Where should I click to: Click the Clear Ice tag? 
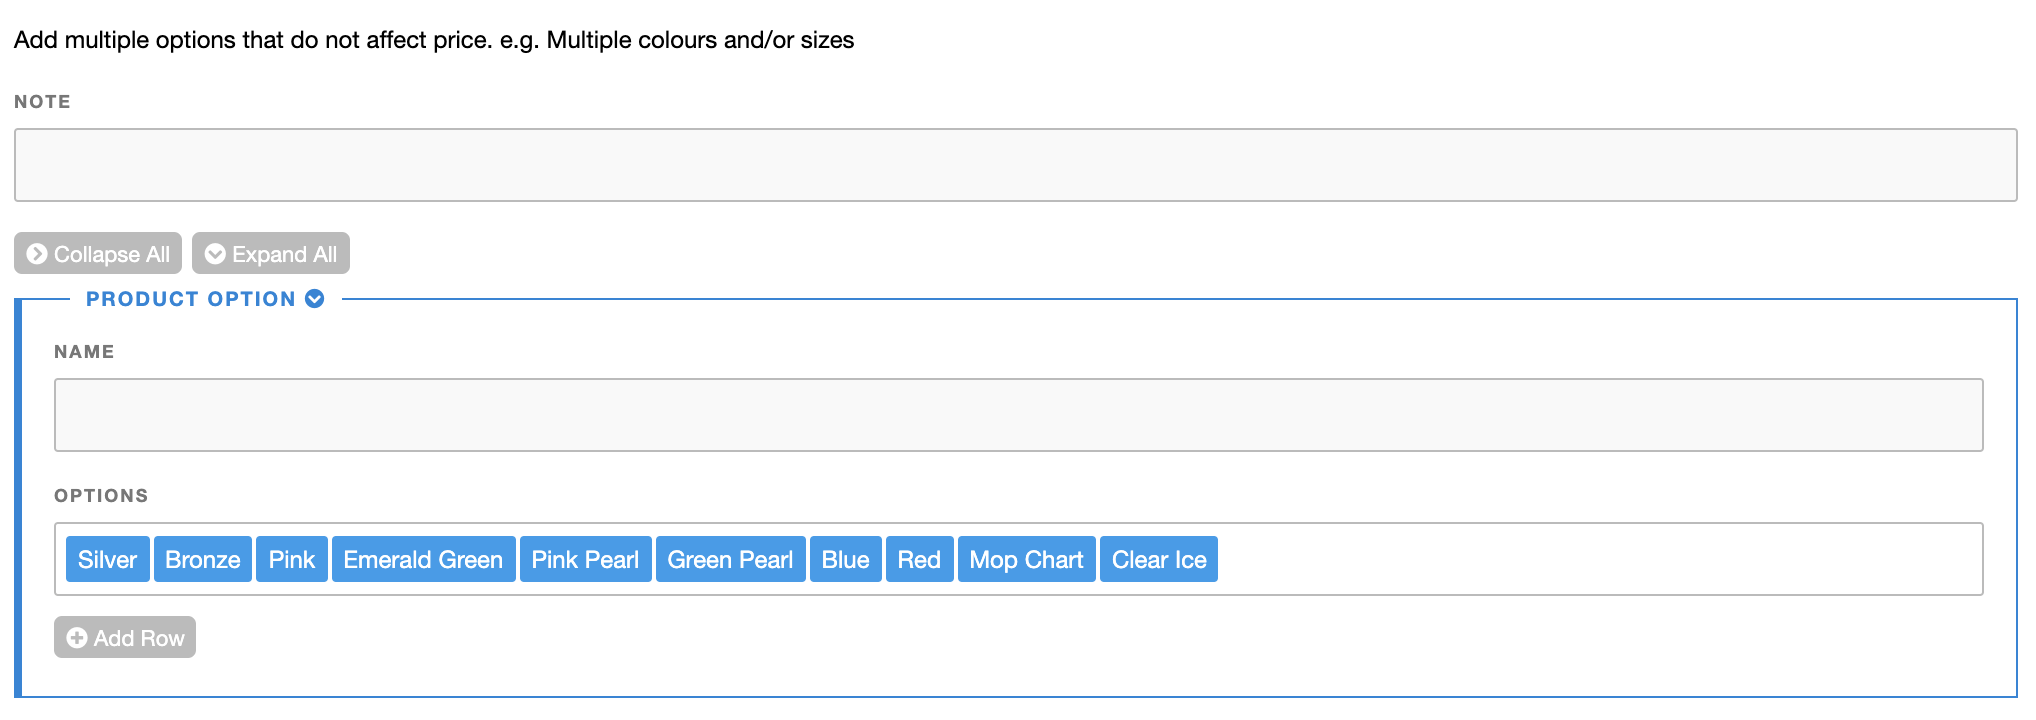[1159, 560]
